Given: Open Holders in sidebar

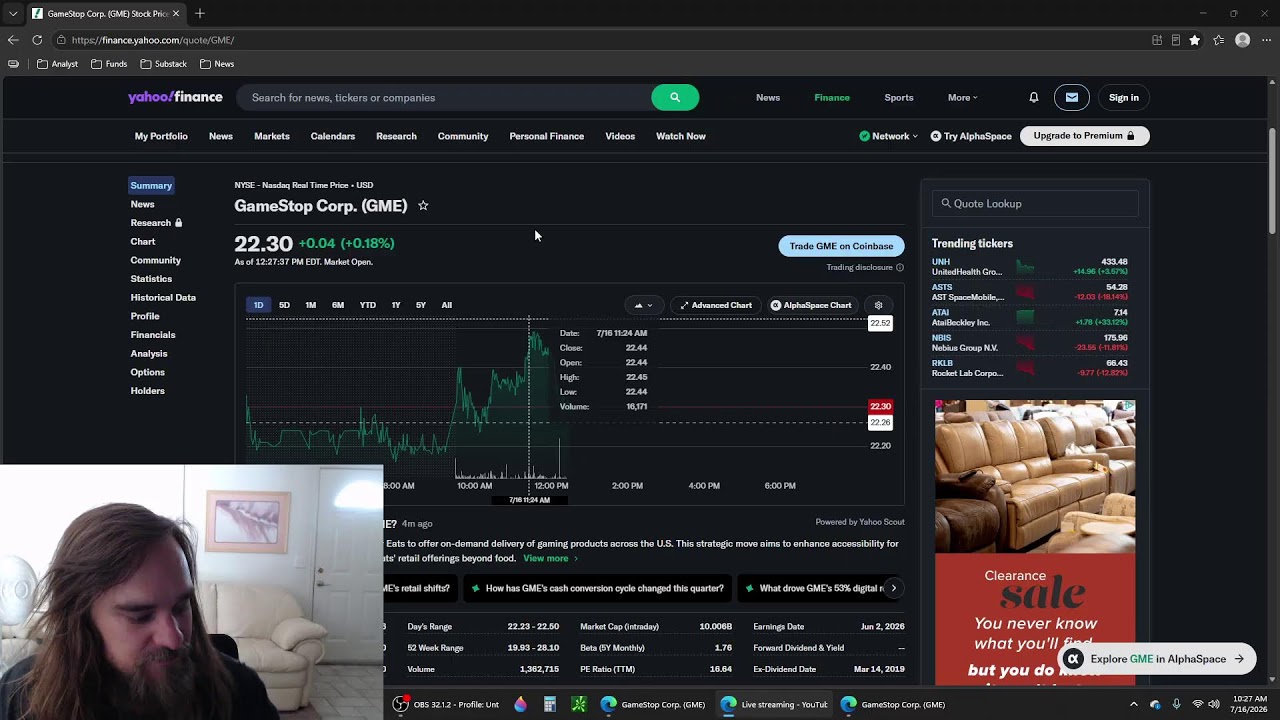Looking at the screenshot, I should click(x=147, y=391).
